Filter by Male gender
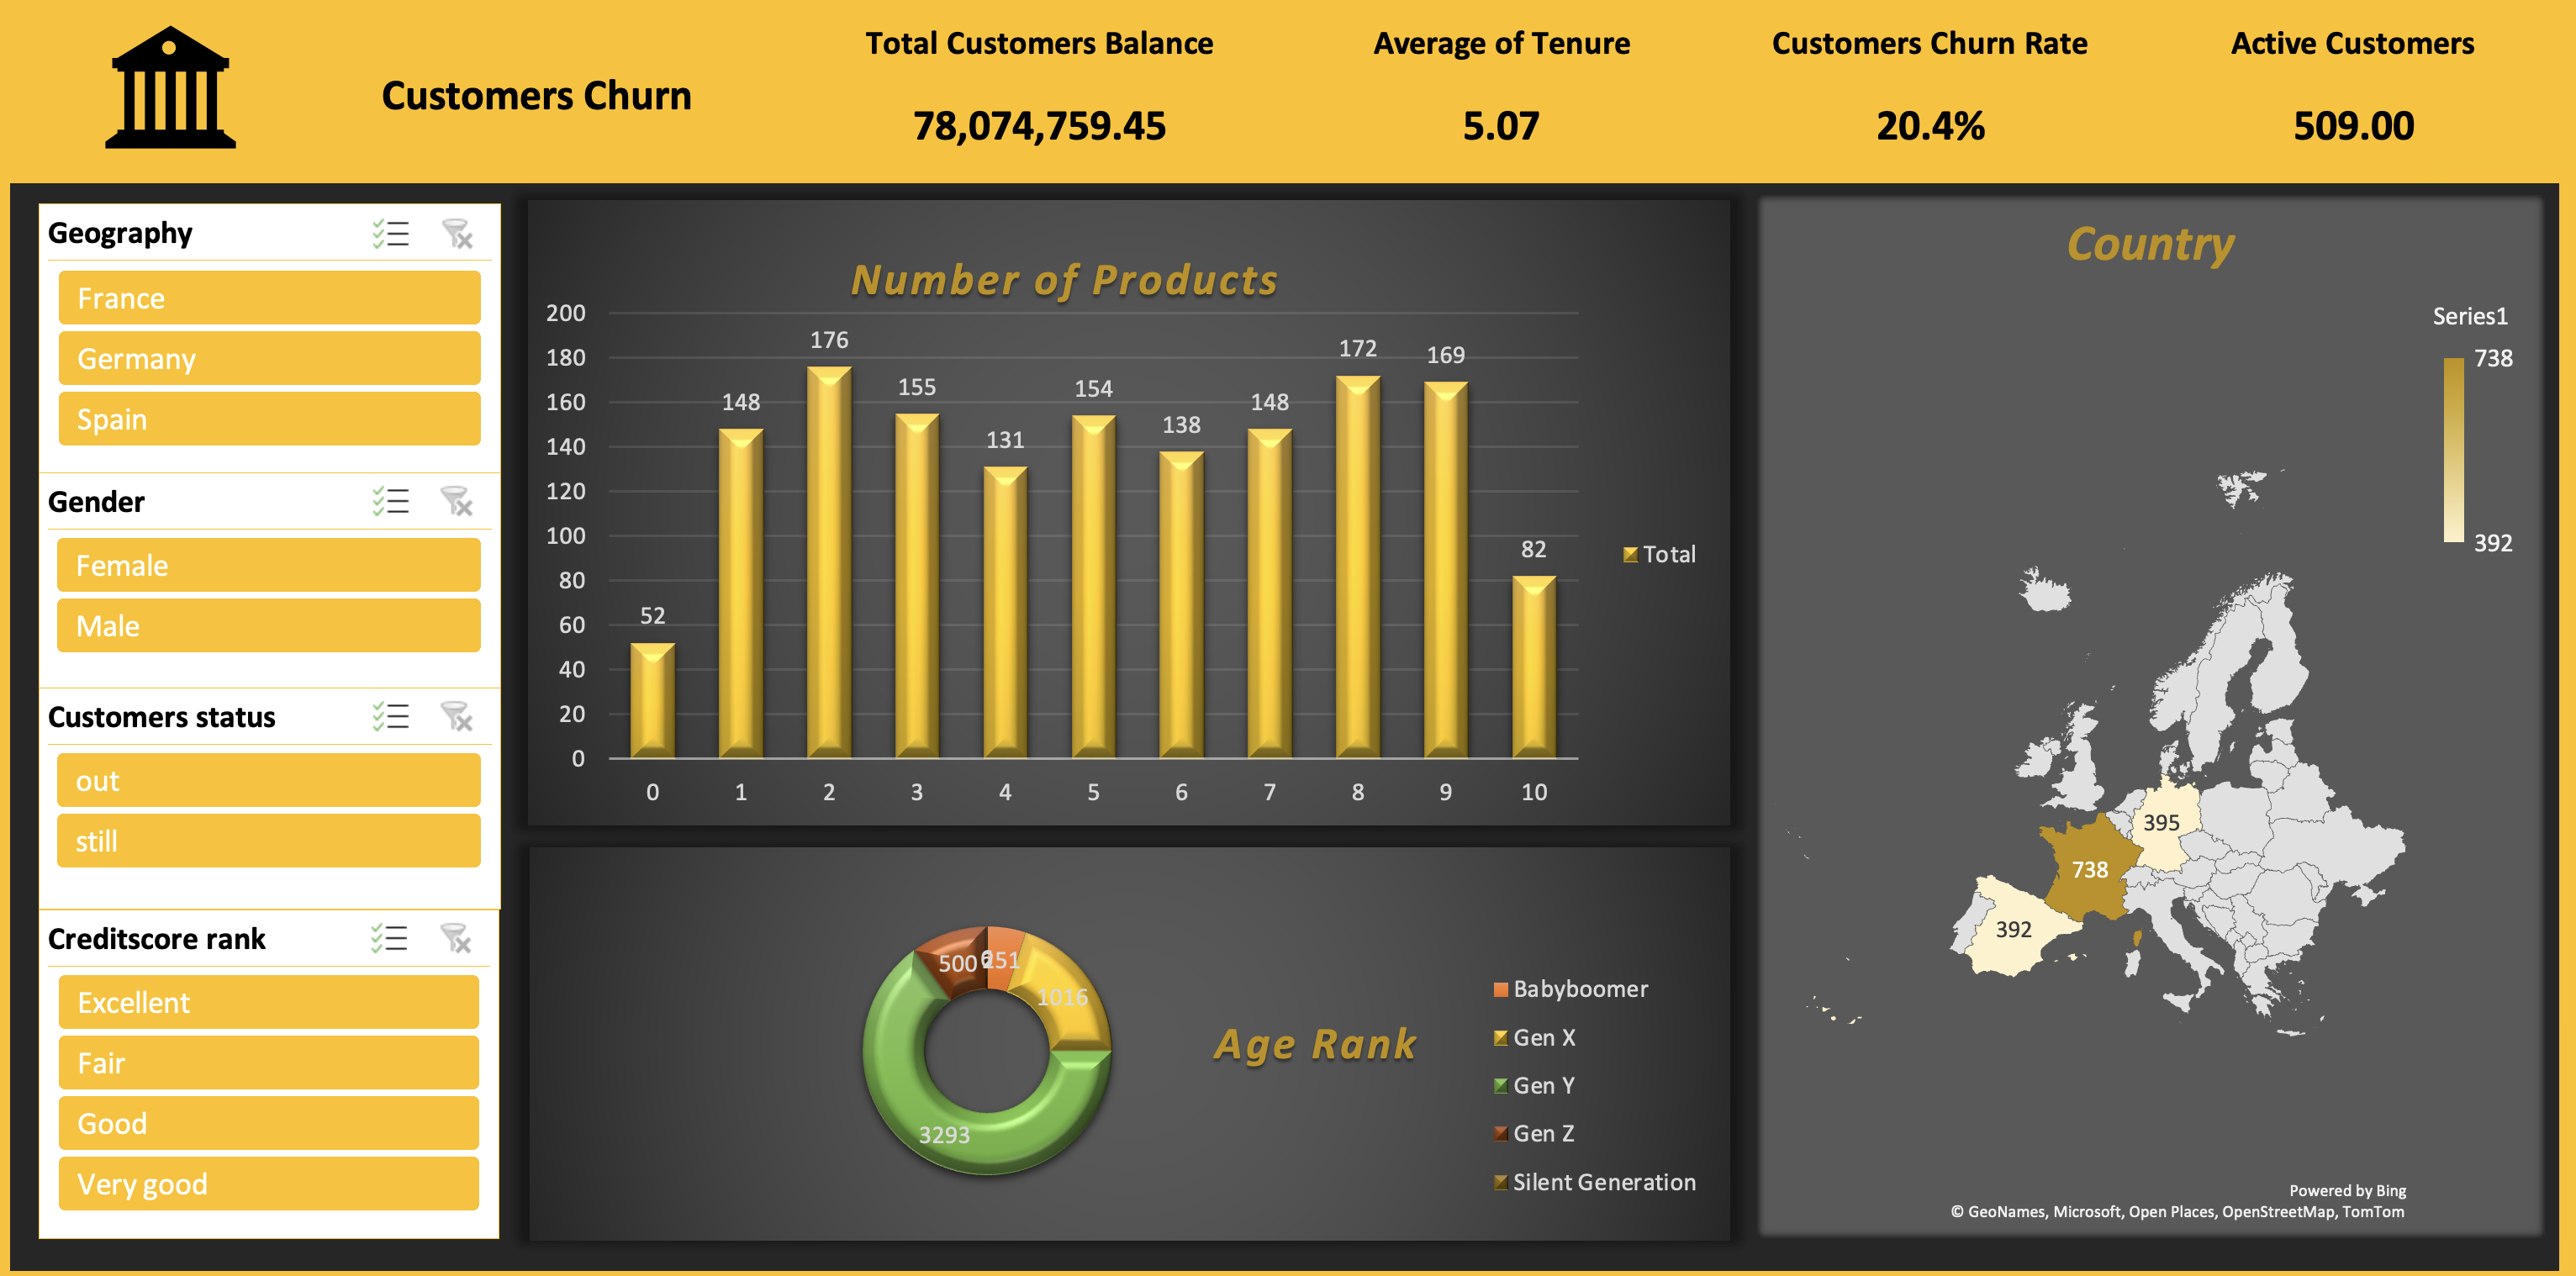This screenshot has width=2576, height=1276. coord(269,626)
